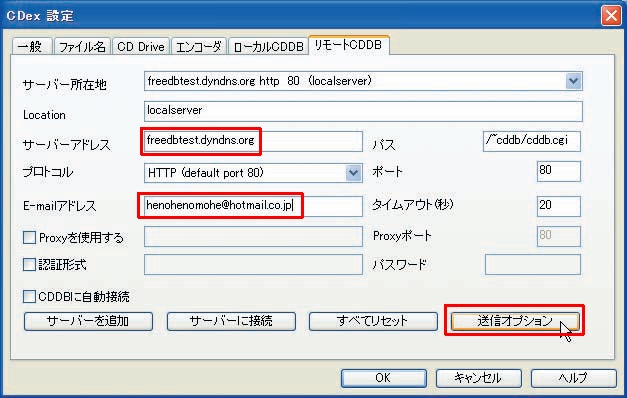The image size is (627, 398).
Task: Click the ポート field showing 80
Action: click(559, 171)
